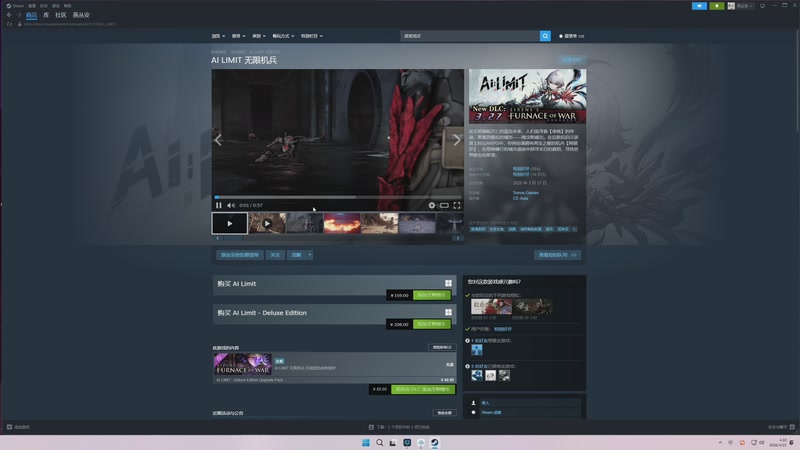The width and height of the screenshot is (800, 450).
Task: Add AI Limit Deluxe Edition ¥208.00 to cart
Action: coord(432,324)
